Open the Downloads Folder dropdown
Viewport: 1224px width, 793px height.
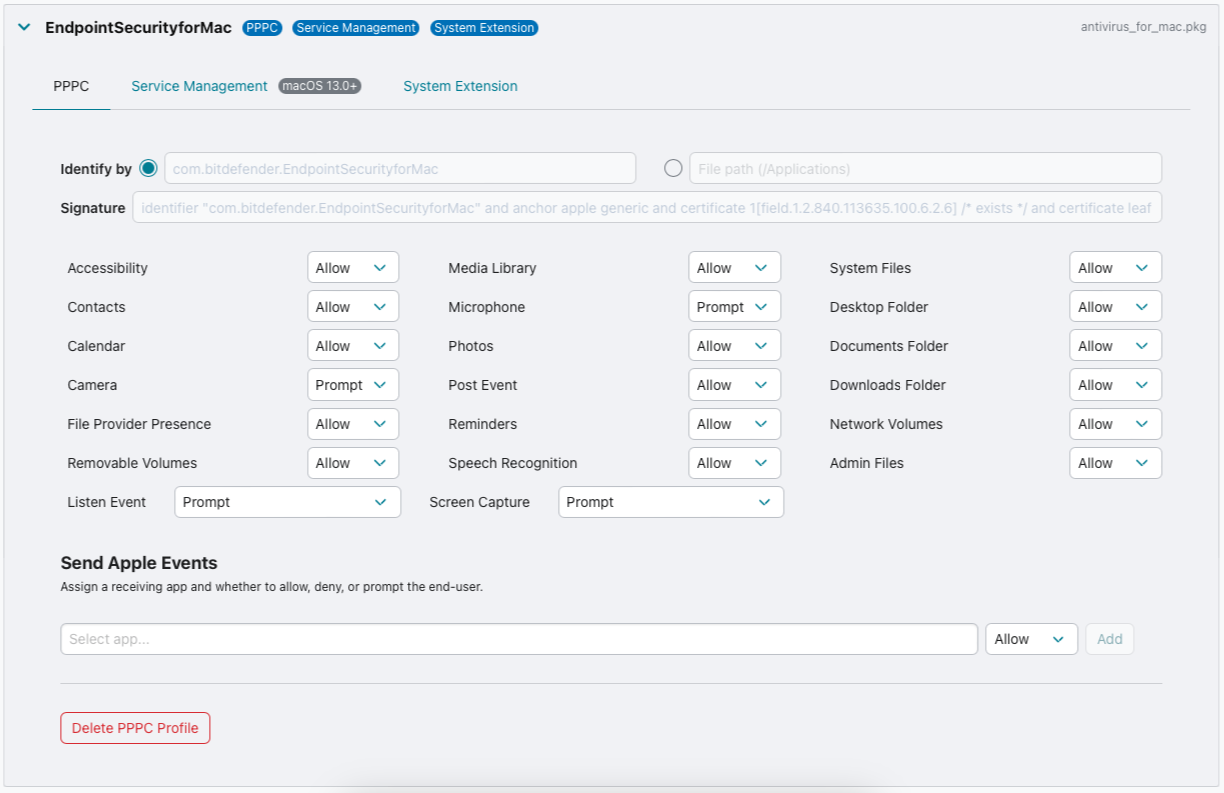(1116, 385)
